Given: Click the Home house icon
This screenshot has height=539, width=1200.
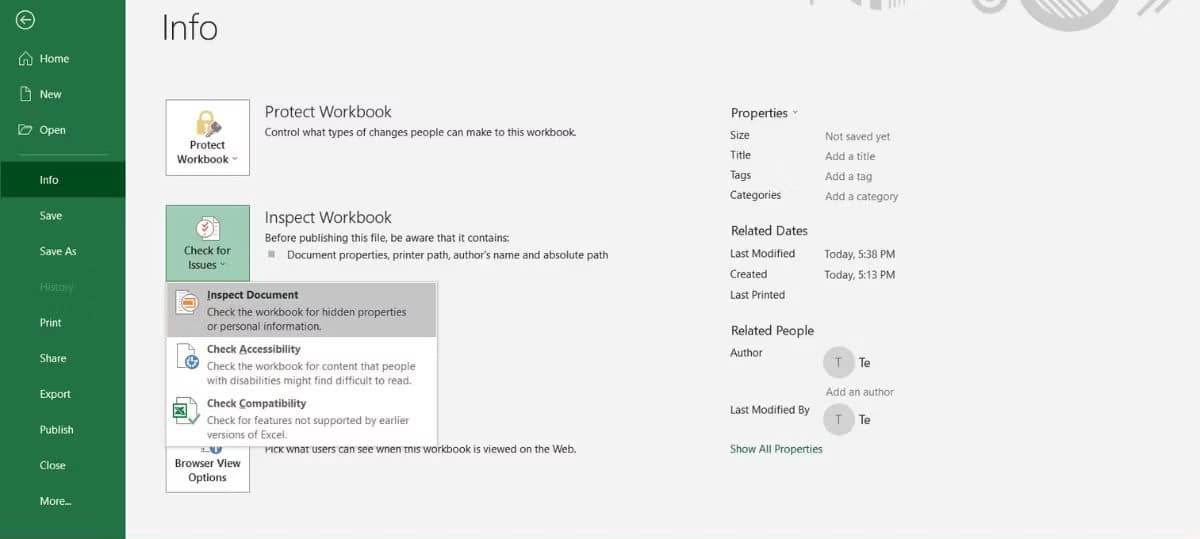Looking at the screenshot, I should coord(27,59).
